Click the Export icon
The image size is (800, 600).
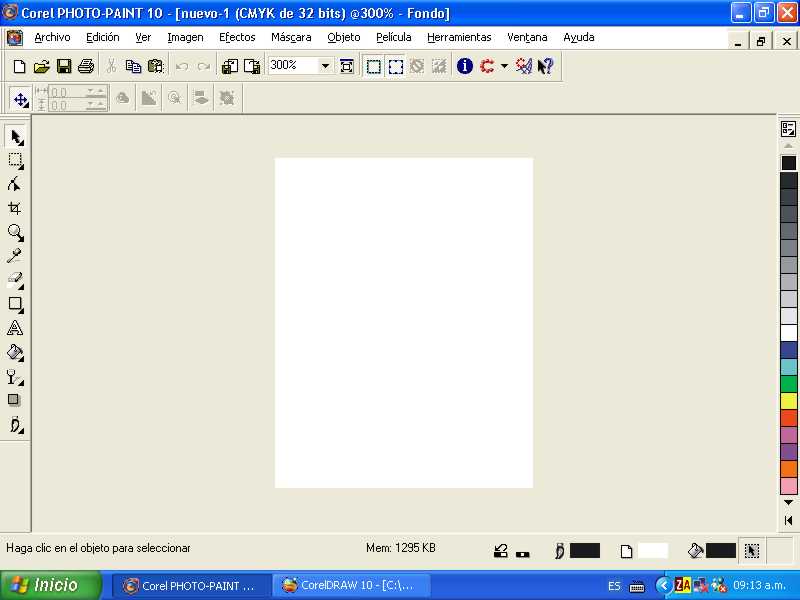coord(252,66)
